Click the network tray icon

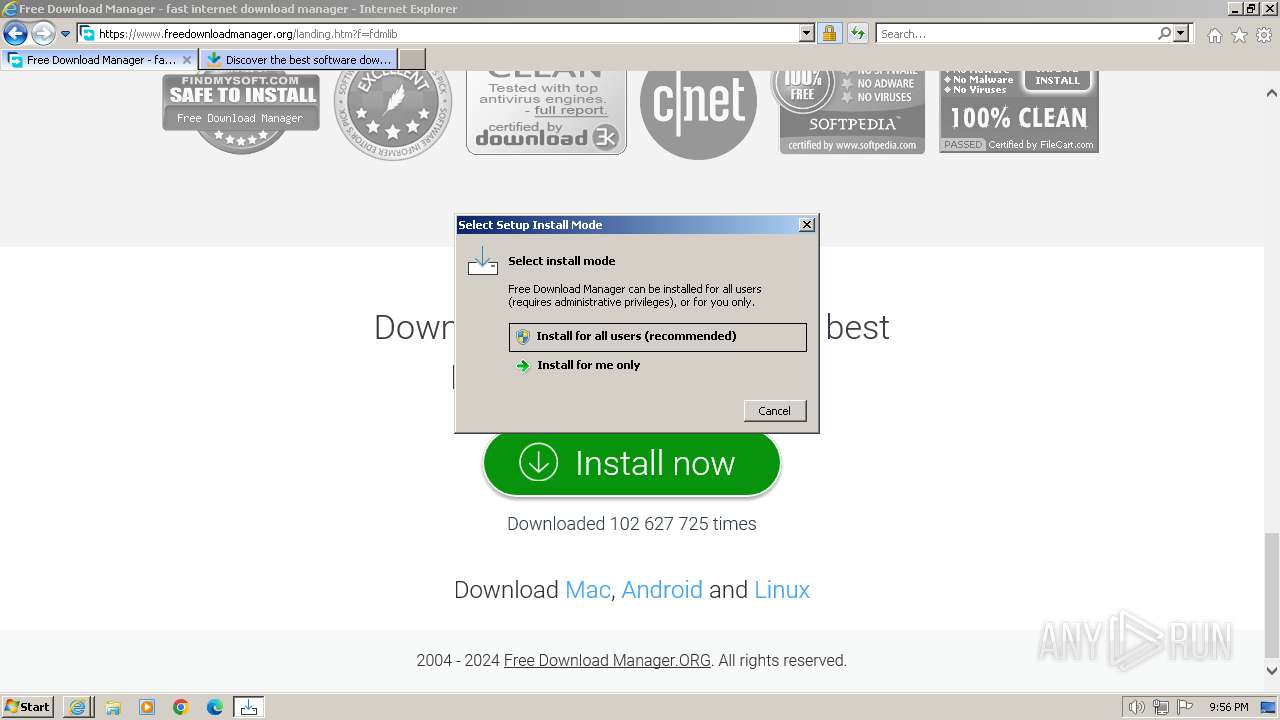click(x=1161, y=707)
